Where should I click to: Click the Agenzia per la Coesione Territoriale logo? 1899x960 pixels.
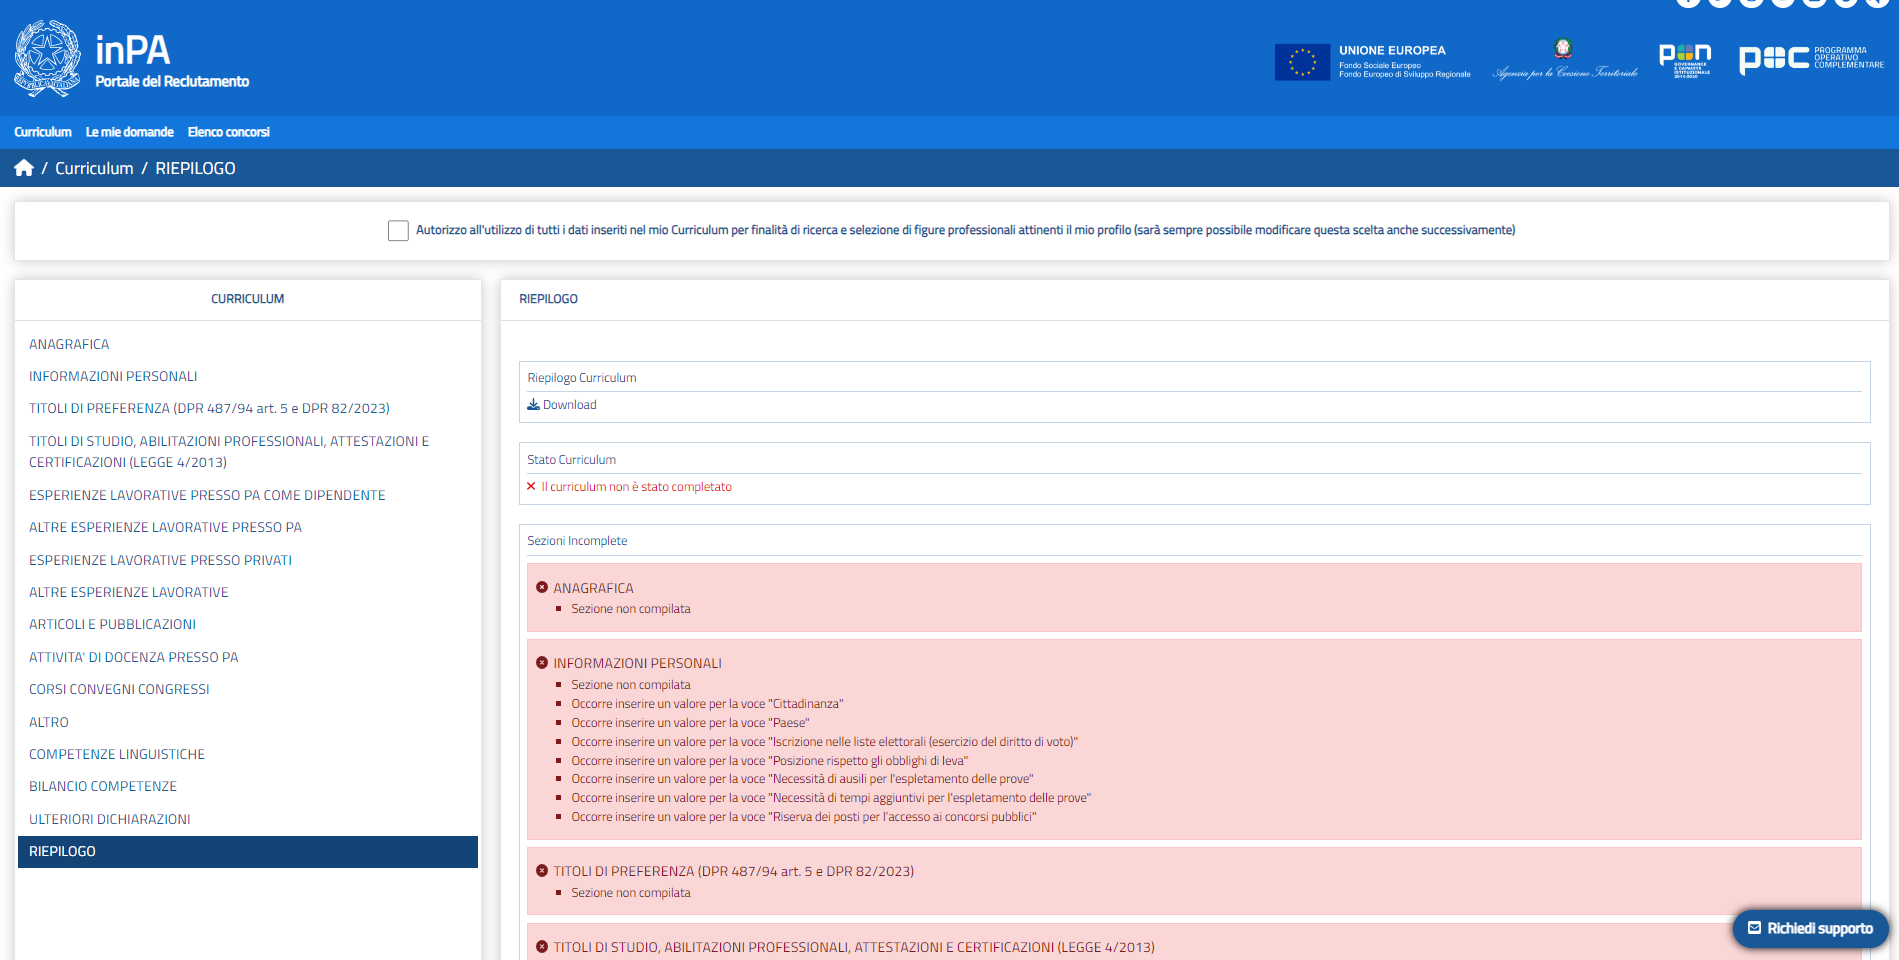point(1565,60)
